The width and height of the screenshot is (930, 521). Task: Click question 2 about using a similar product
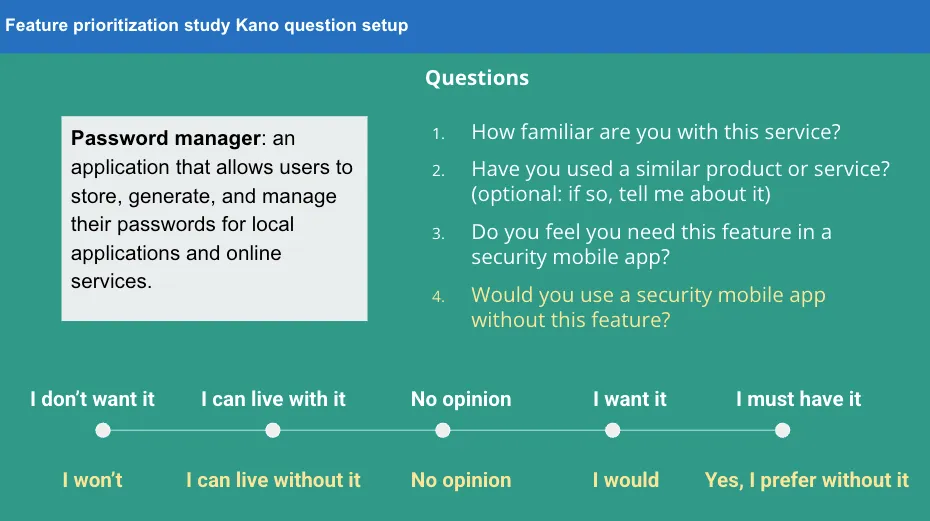[680, 181]
